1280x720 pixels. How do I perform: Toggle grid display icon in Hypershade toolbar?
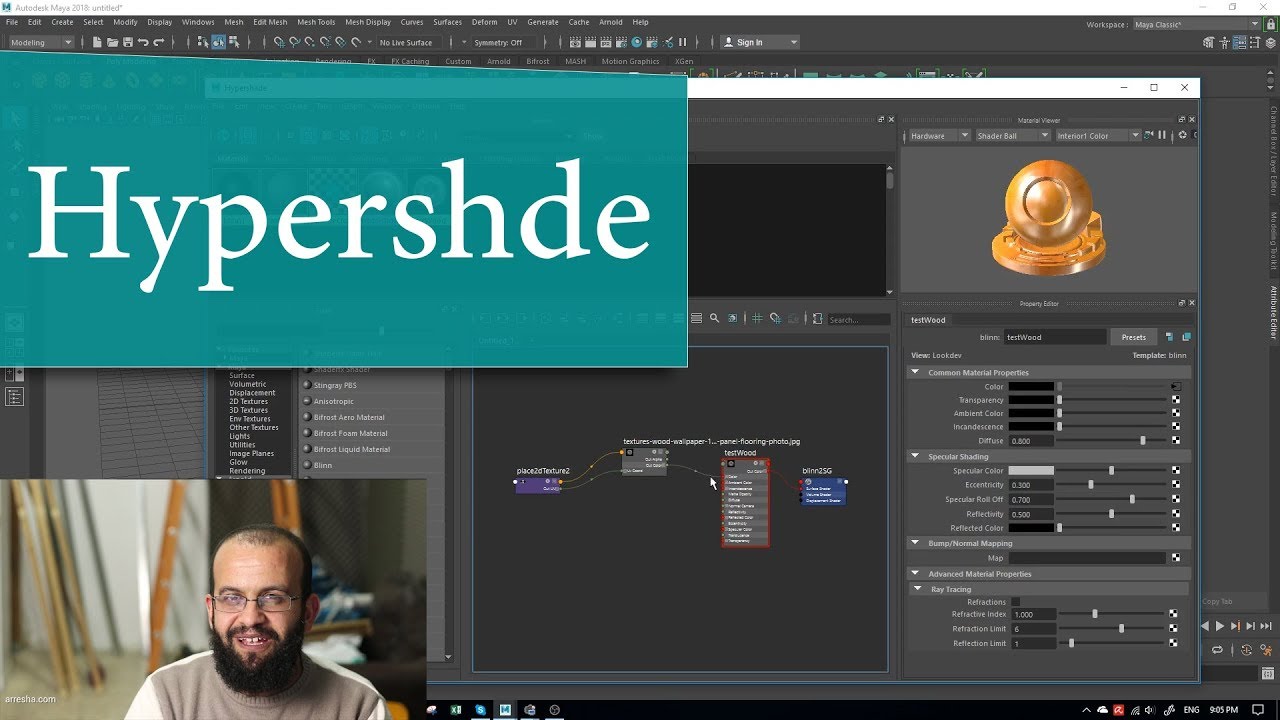coord(757,318)
